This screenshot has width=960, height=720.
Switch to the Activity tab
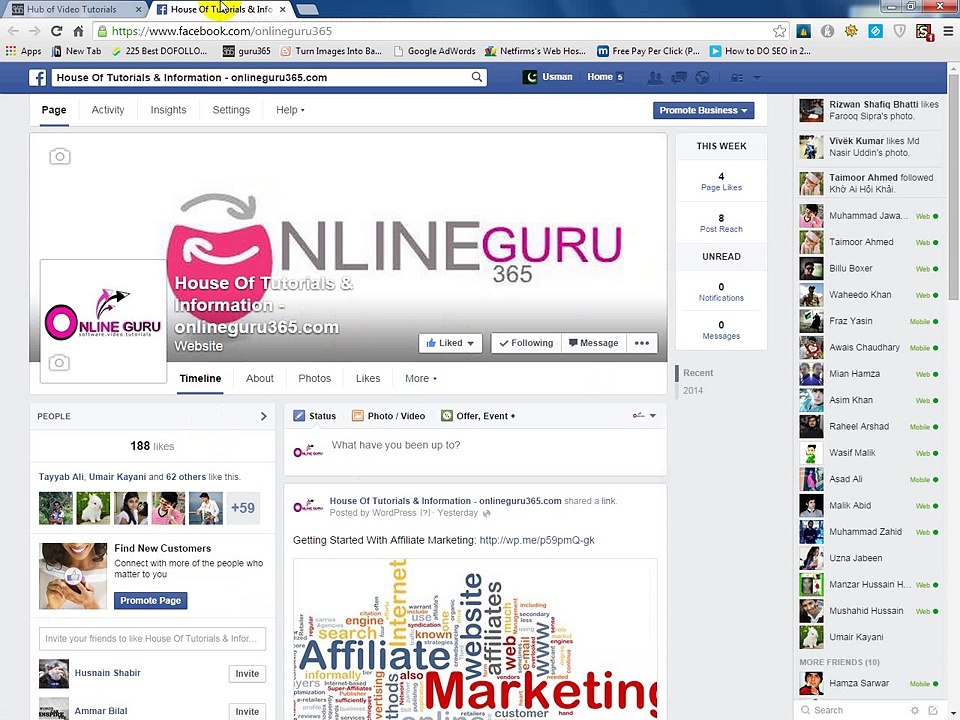(108, 110)
